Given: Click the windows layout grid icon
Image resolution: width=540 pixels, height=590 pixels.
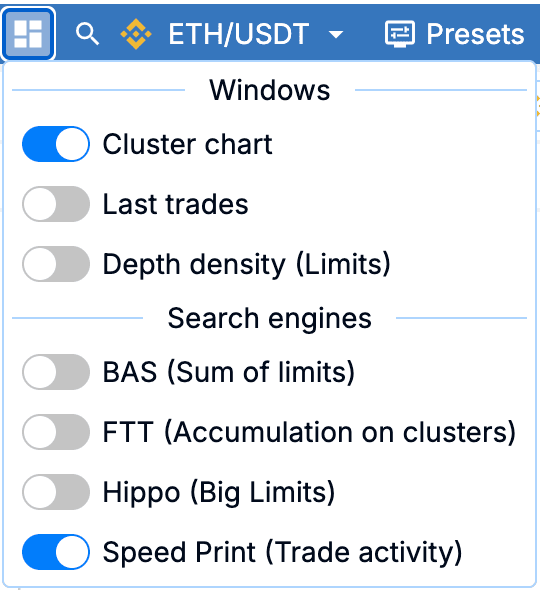Looking at the screenshot, I should tap(28, 34).
